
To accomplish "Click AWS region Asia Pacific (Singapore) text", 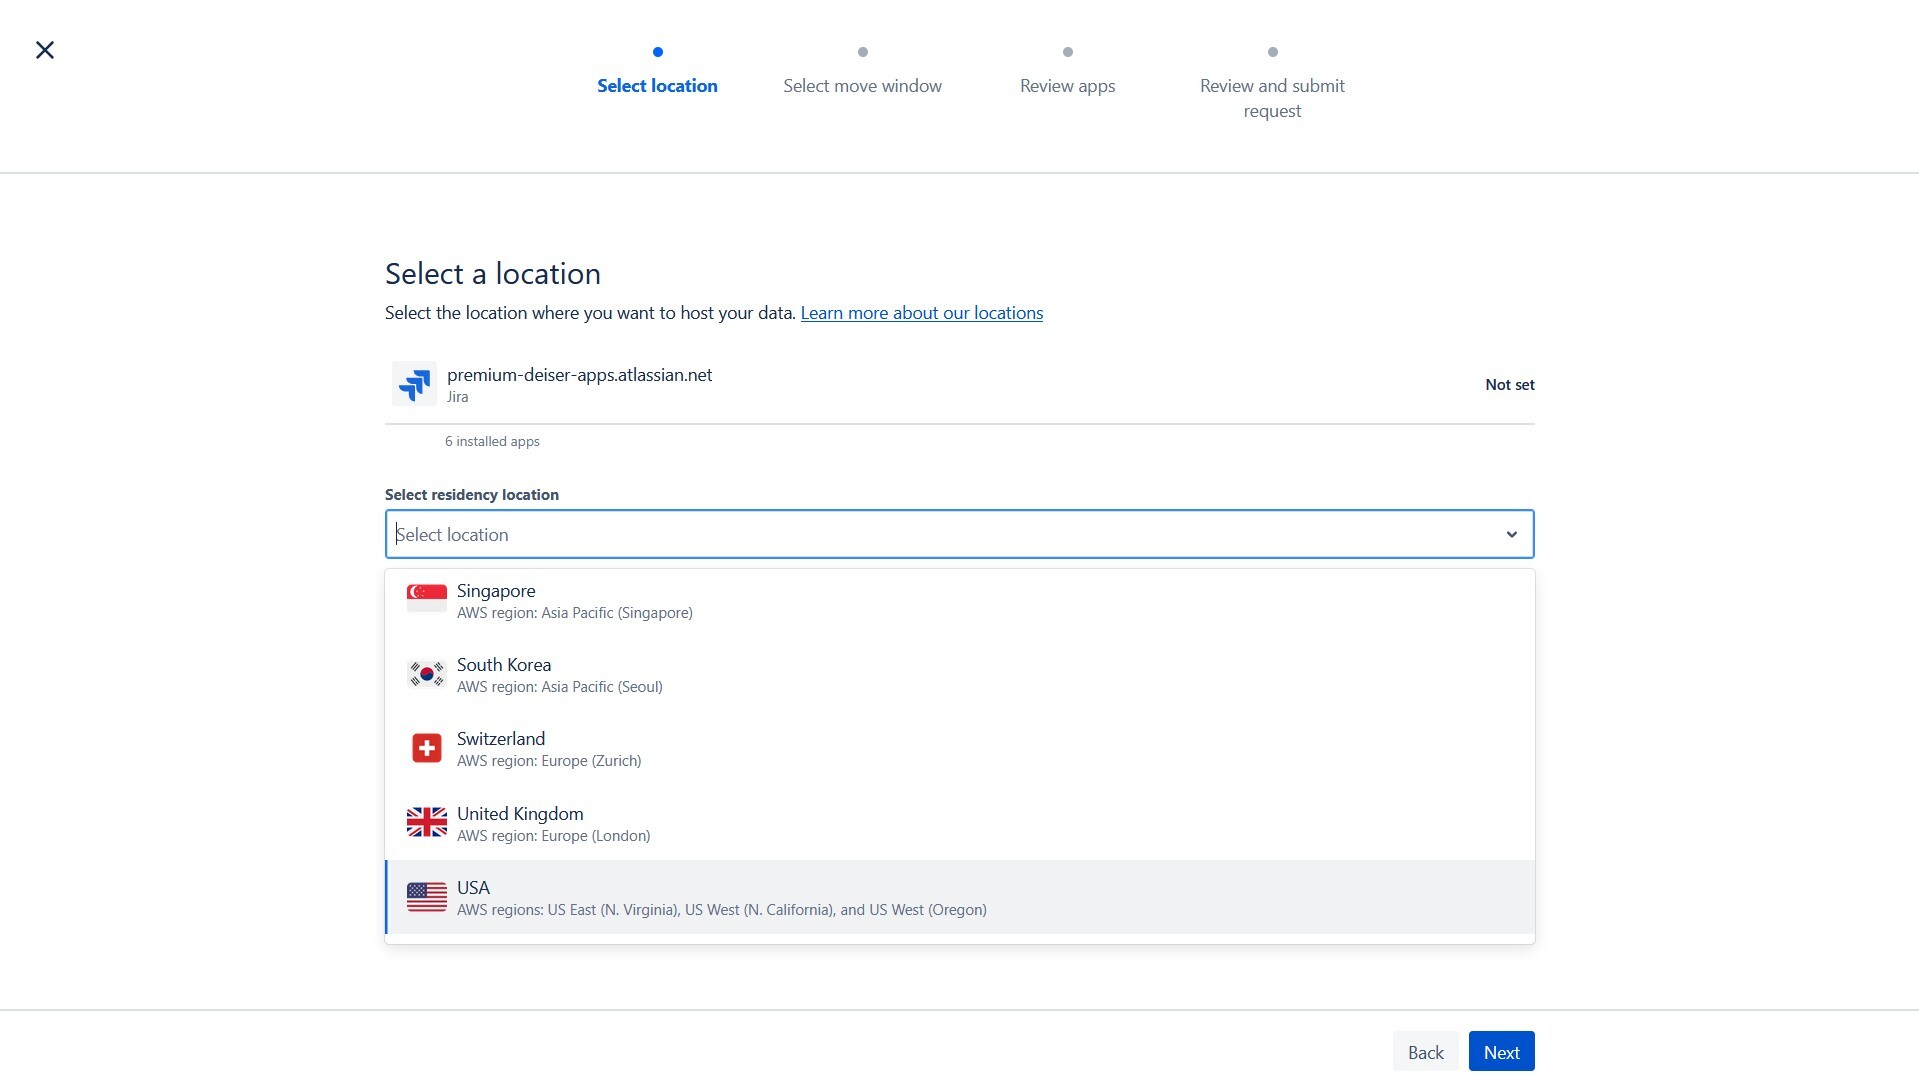I will [x=574, y=613].
